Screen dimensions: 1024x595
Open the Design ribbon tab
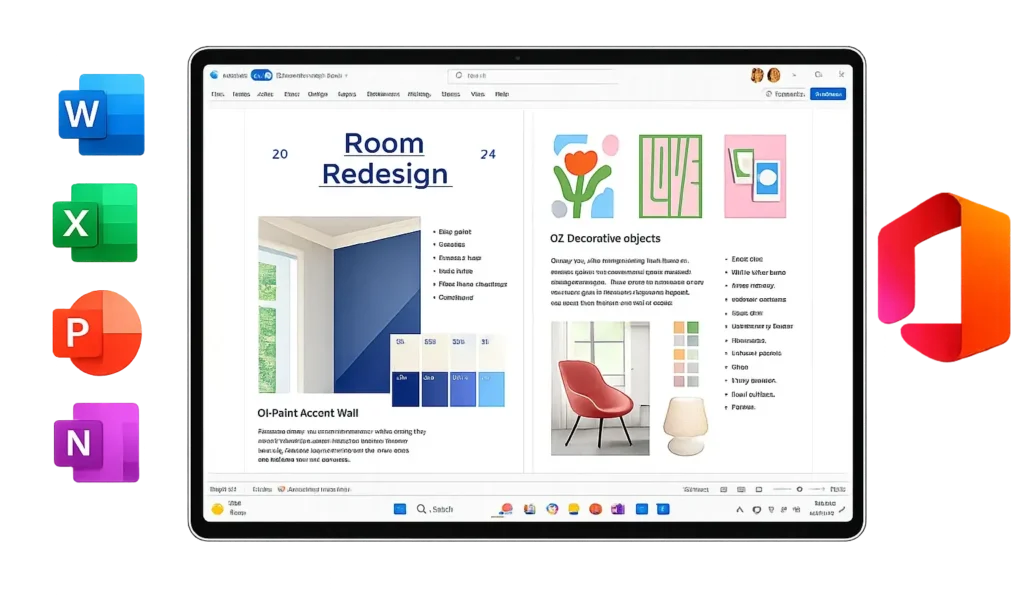pos(318,94)
